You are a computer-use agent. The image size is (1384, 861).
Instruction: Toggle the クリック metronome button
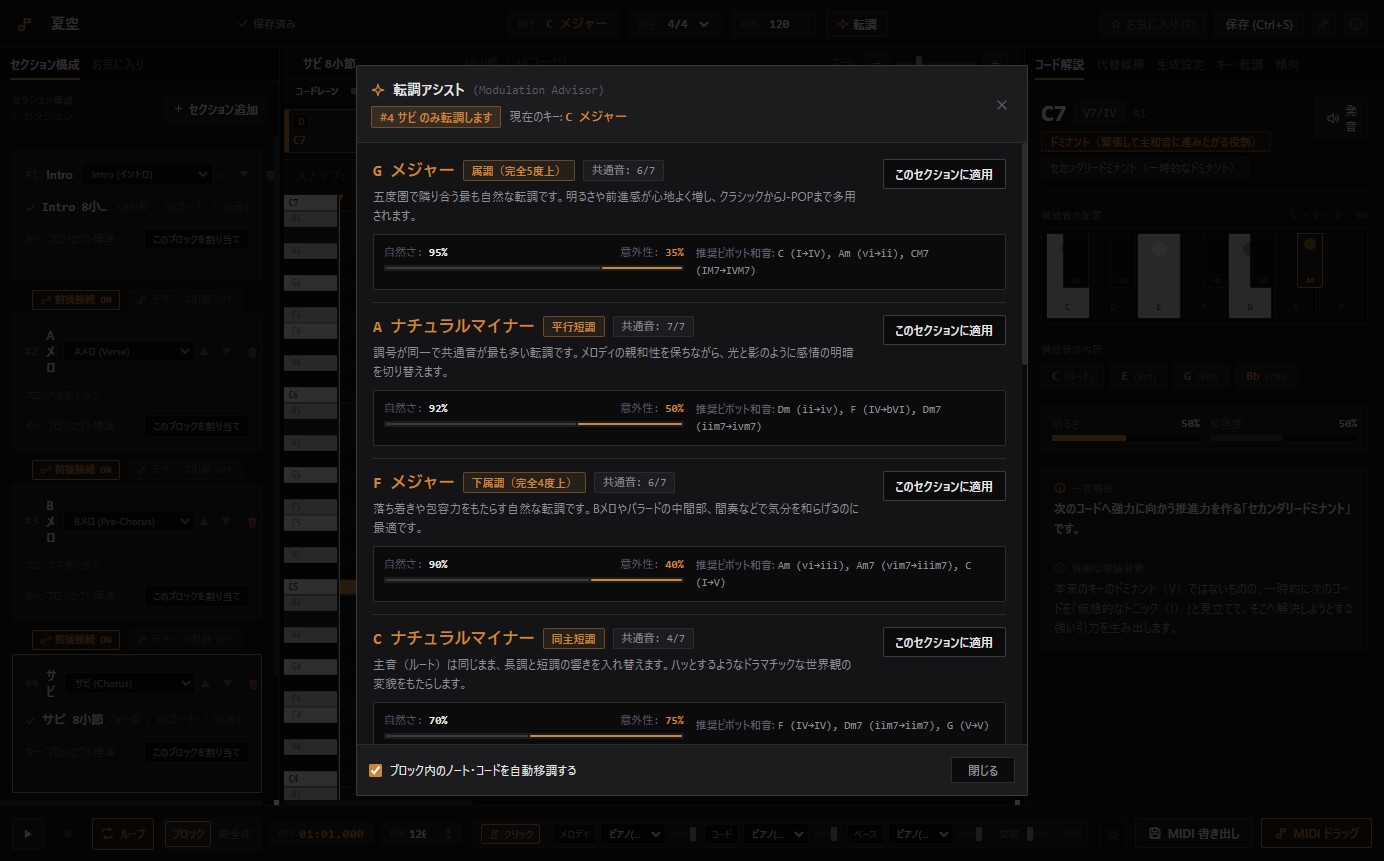pos(510,833)
